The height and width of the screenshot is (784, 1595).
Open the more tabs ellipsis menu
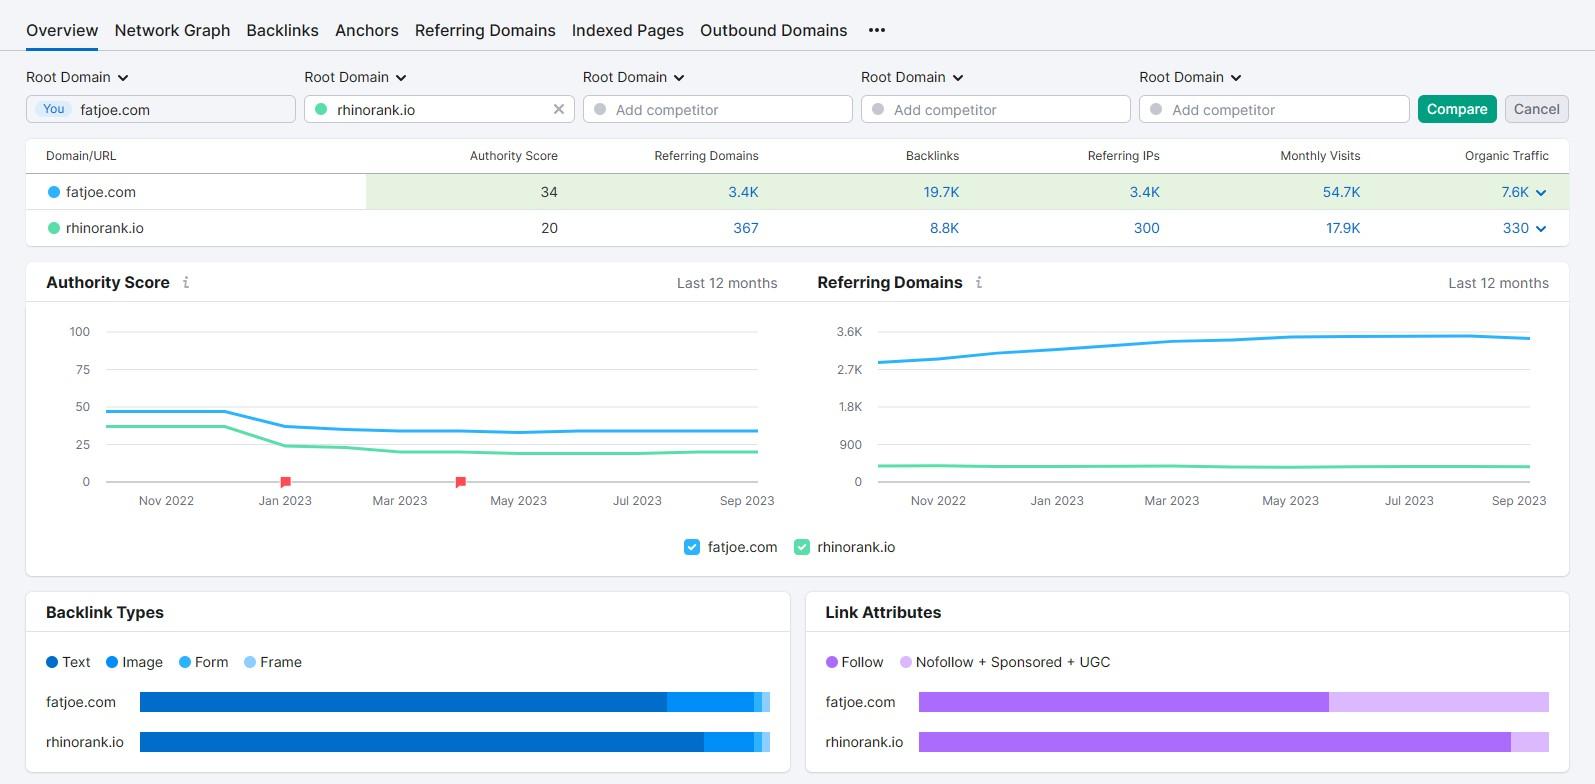pyautogui.click(x=877, y=30)
